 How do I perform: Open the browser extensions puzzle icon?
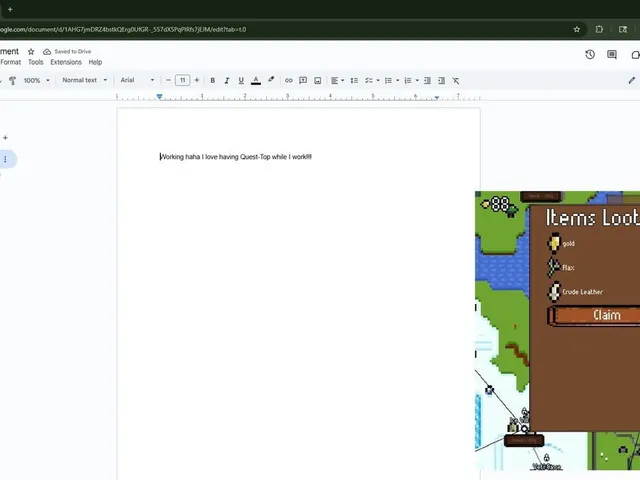(599, 29)
